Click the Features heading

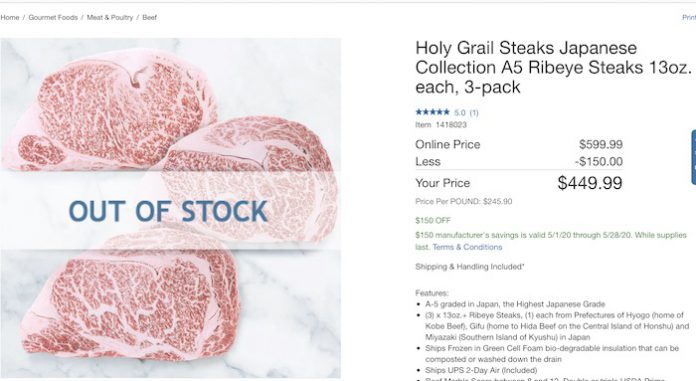431,293
